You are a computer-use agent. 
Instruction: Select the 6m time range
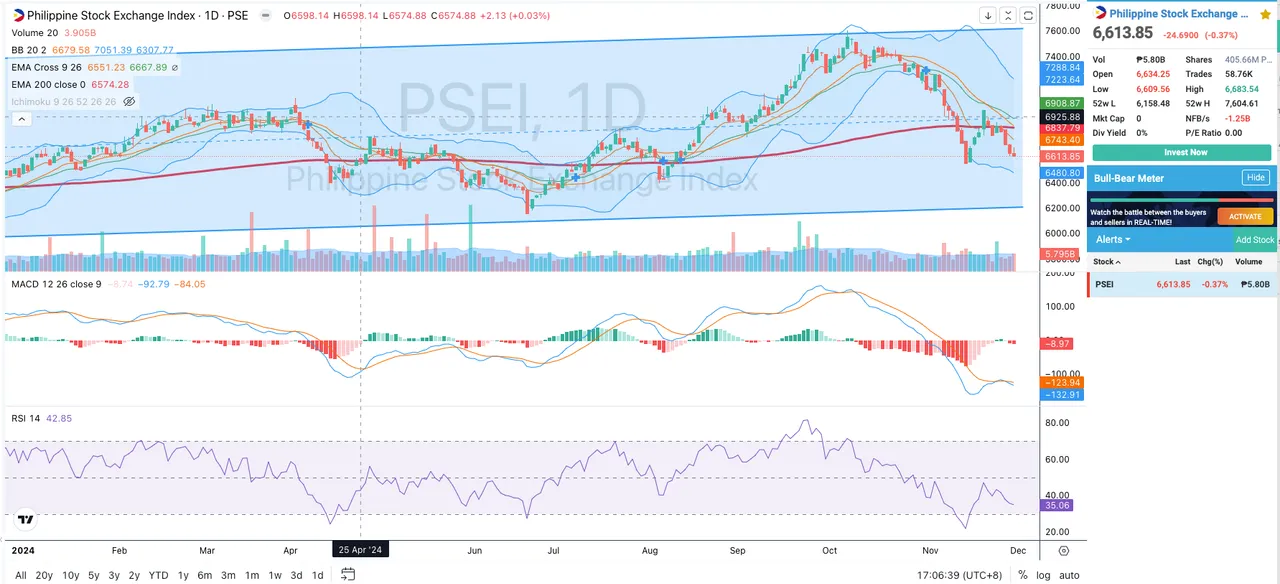(205, 575)
